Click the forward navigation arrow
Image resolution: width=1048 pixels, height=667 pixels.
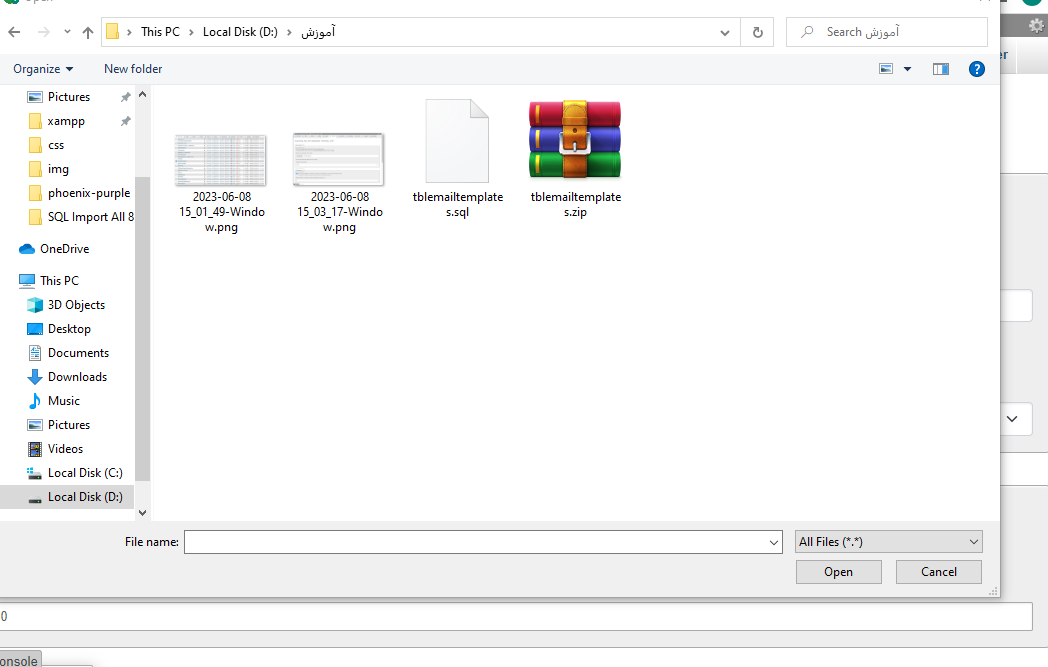point(43,31)
